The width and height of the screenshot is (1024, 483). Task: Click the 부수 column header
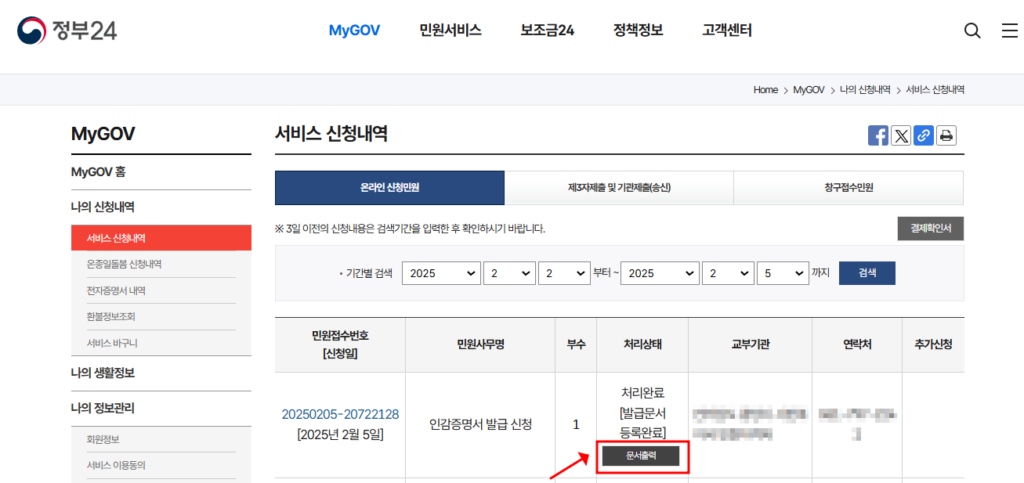pyautogui.click(x=576, y=345)
